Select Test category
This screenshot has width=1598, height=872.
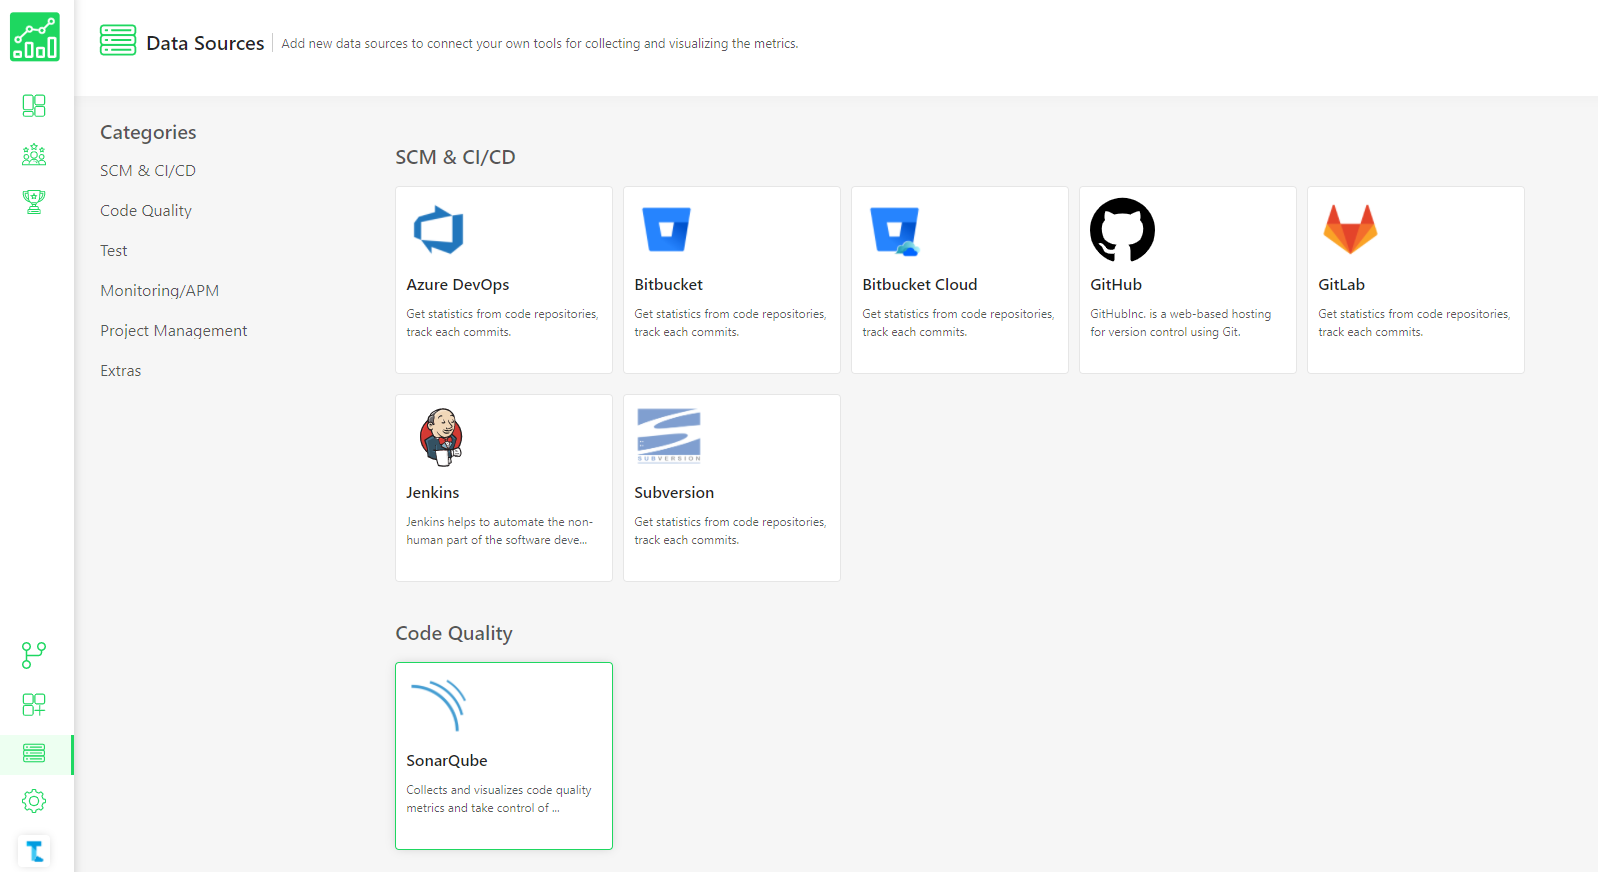point(114,251)
